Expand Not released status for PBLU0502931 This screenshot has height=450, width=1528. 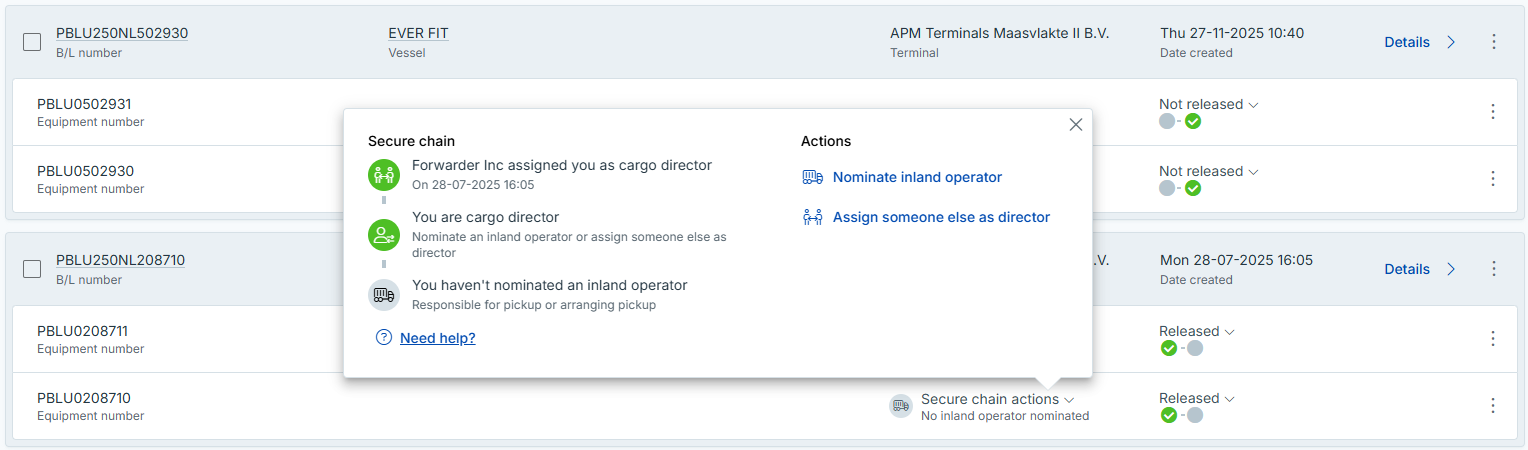(x=1208, y=104)
